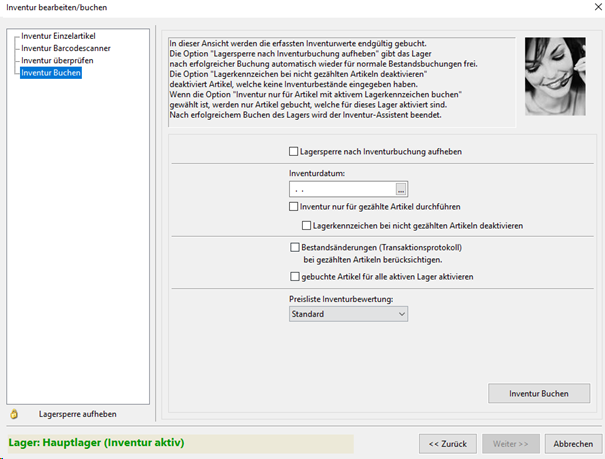Click the Preisliste Inventurbewertung: label
The height and width of the screenshot is (459, 605).
pos(341,299)
